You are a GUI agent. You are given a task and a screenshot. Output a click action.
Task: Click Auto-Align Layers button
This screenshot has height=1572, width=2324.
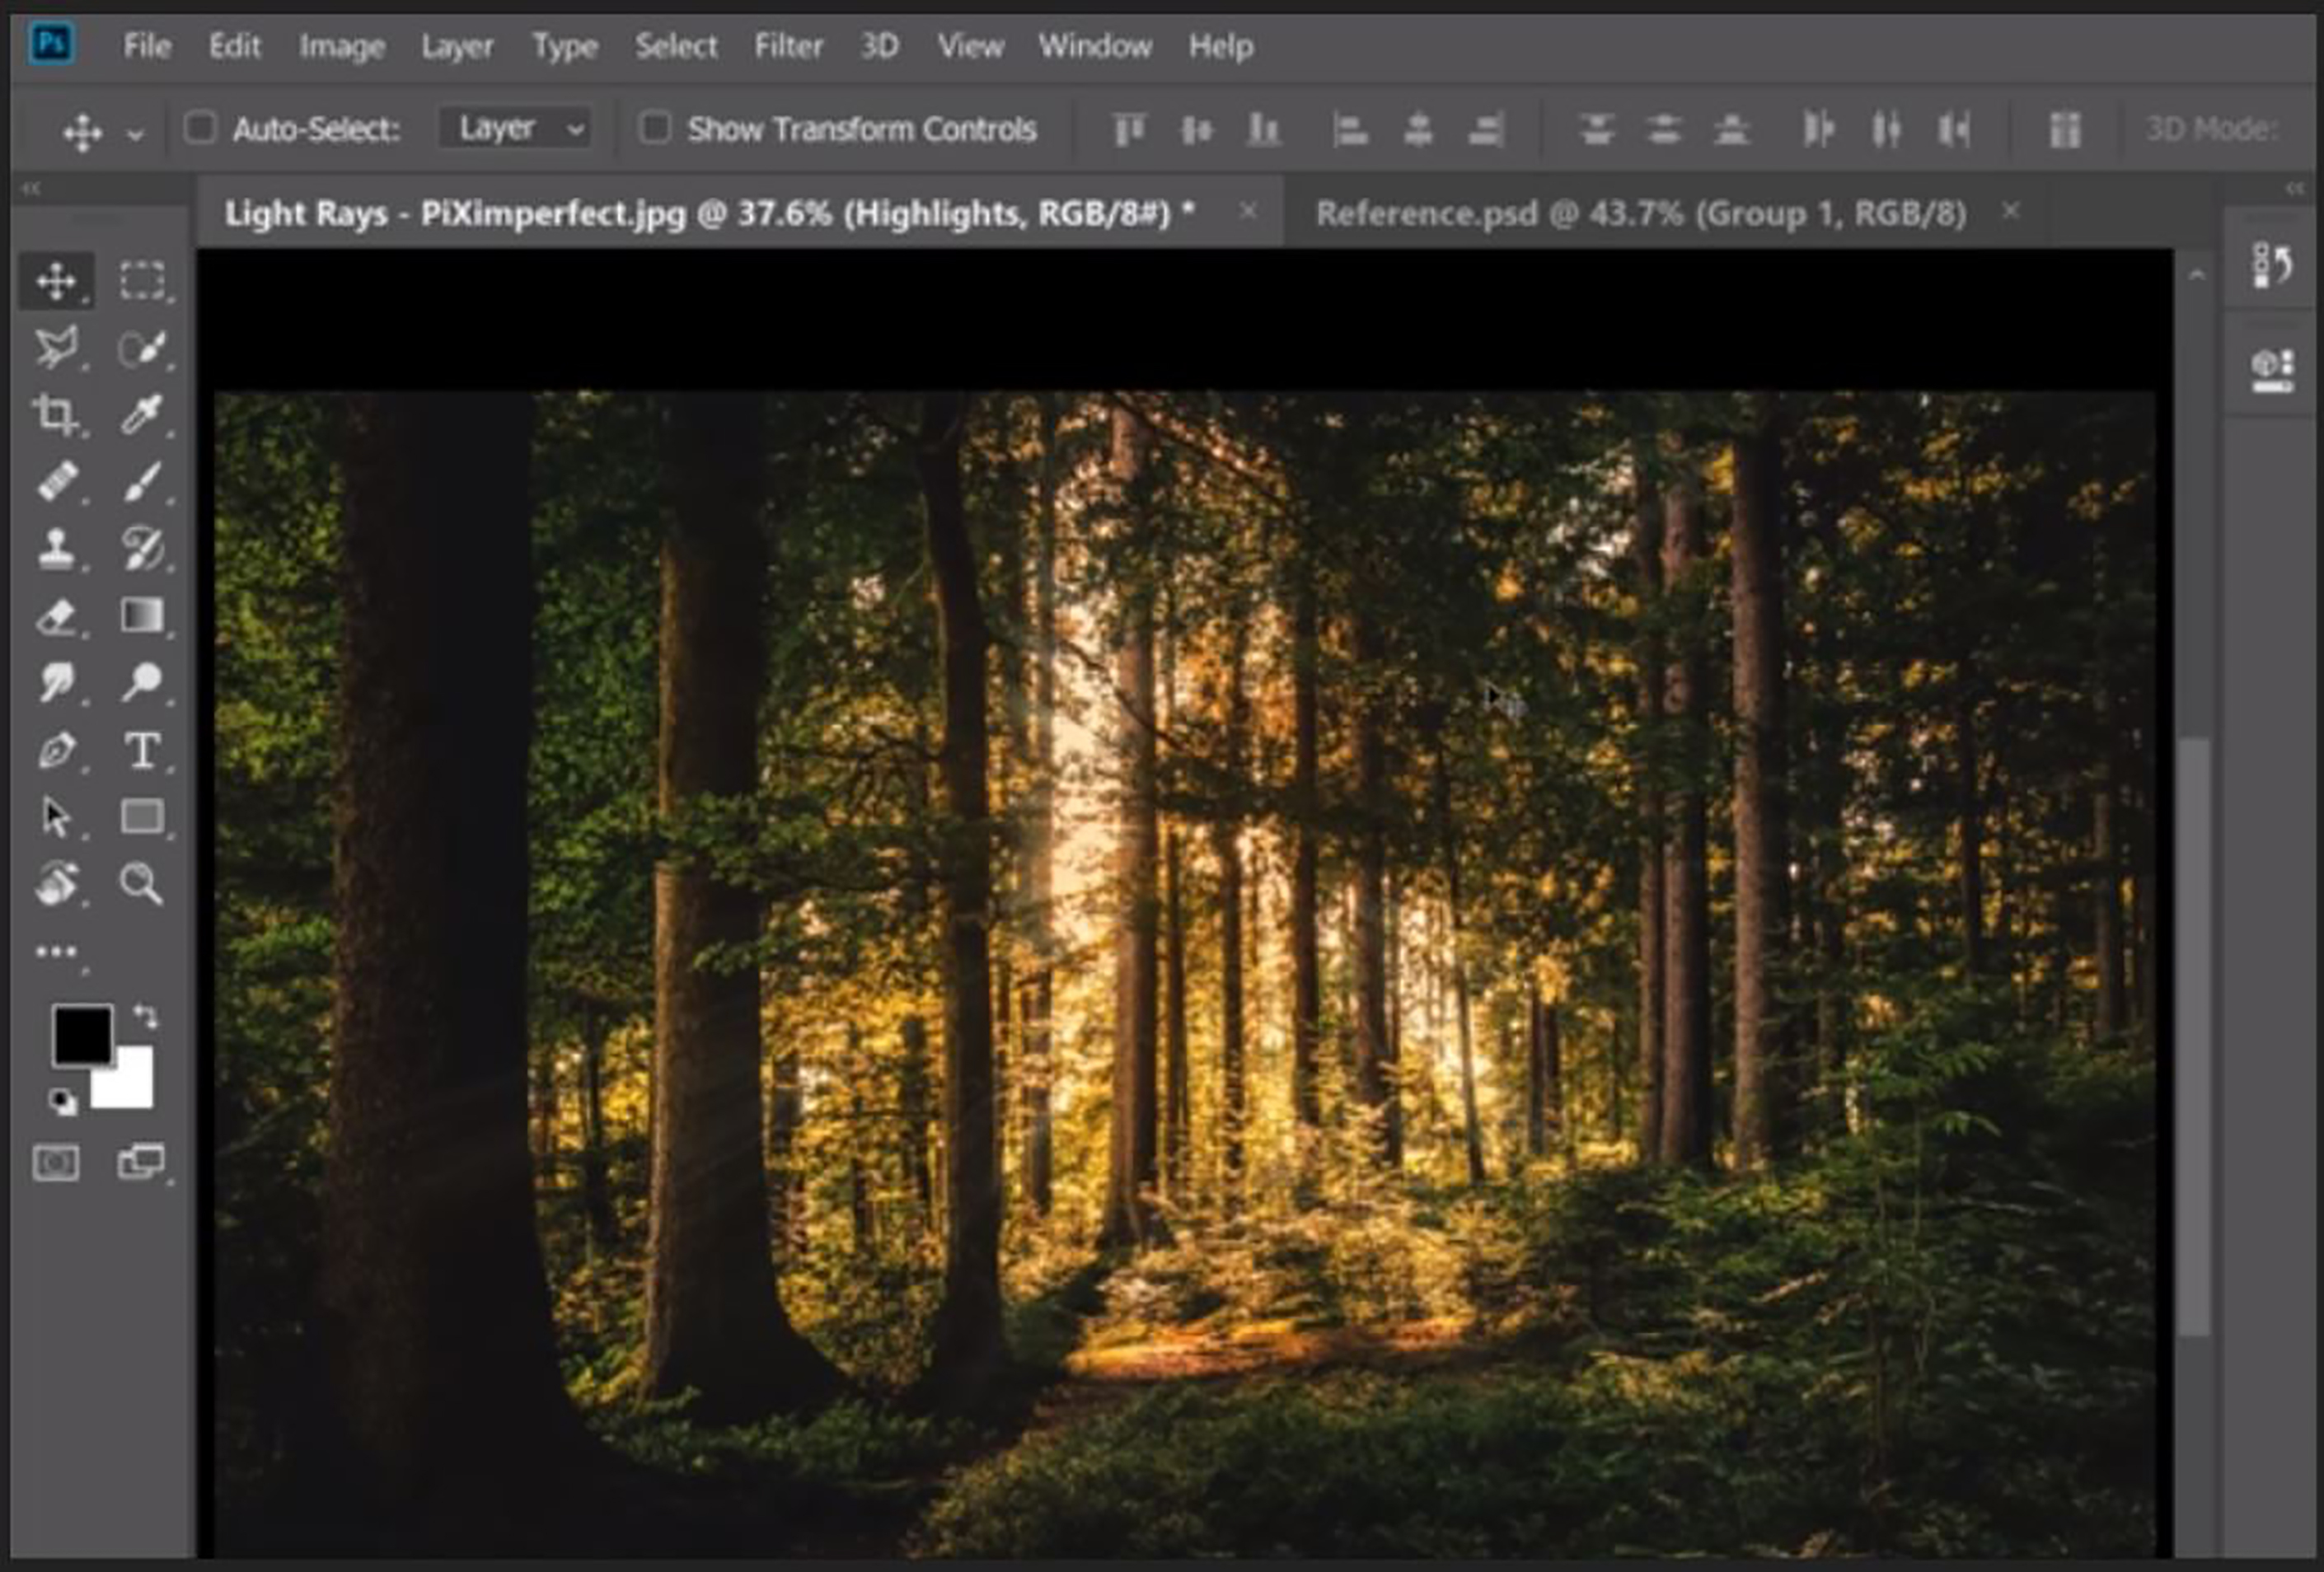click(x=2064, y=129)
